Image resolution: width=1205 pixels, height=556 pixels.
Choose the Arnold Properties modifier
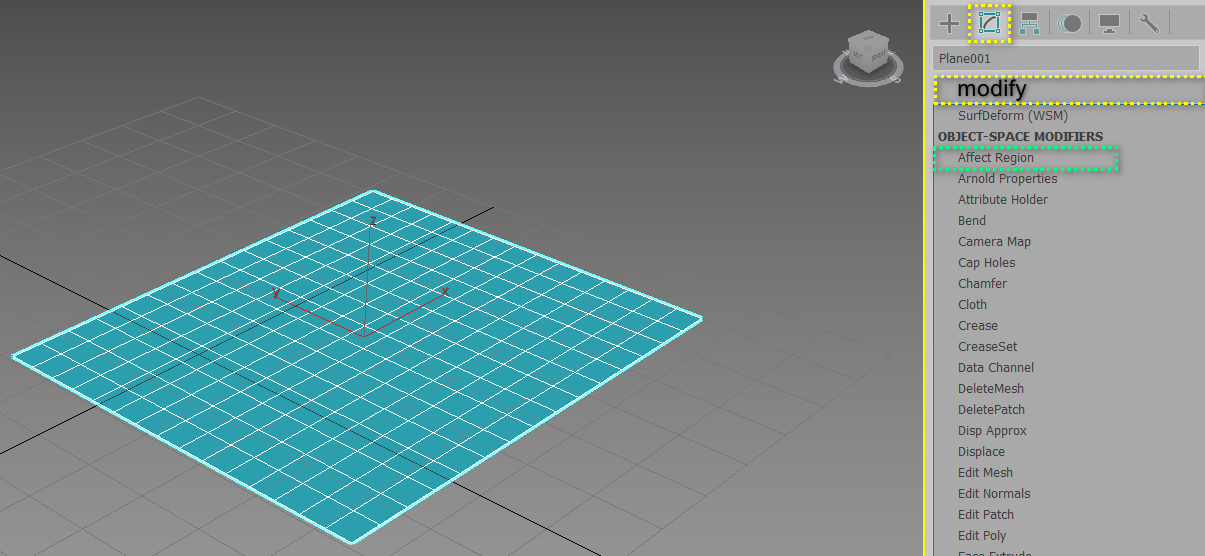click(x=1007, y=179)
